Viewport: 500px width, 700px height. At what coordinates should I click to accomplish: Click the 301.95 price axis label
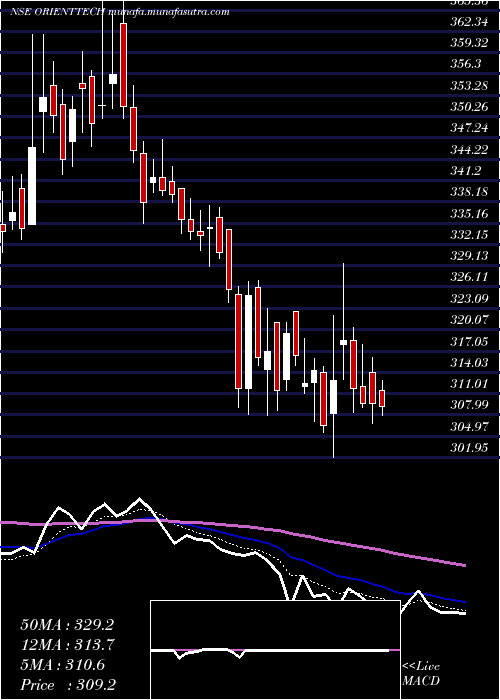(x=468, y=447)
